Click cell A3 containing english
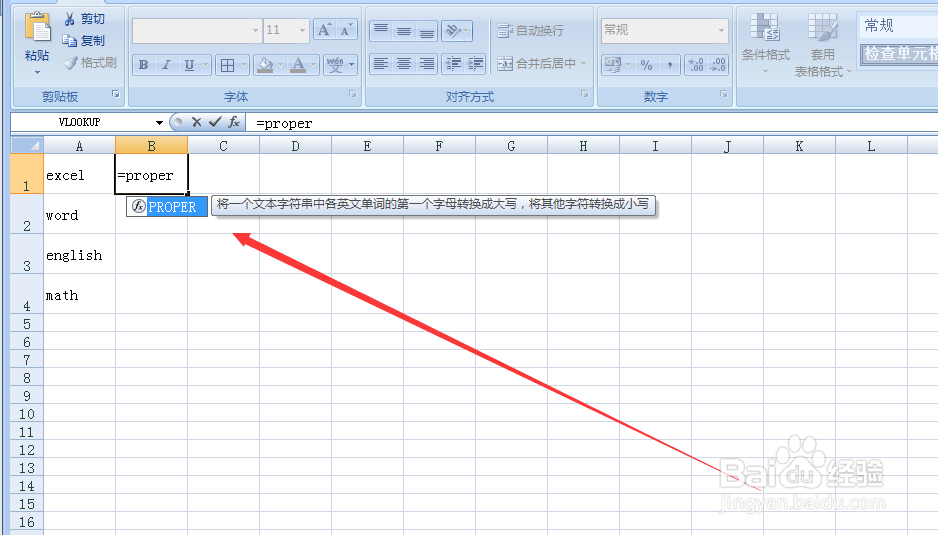This screenshot has width=938, height=535. coord(79,254)
